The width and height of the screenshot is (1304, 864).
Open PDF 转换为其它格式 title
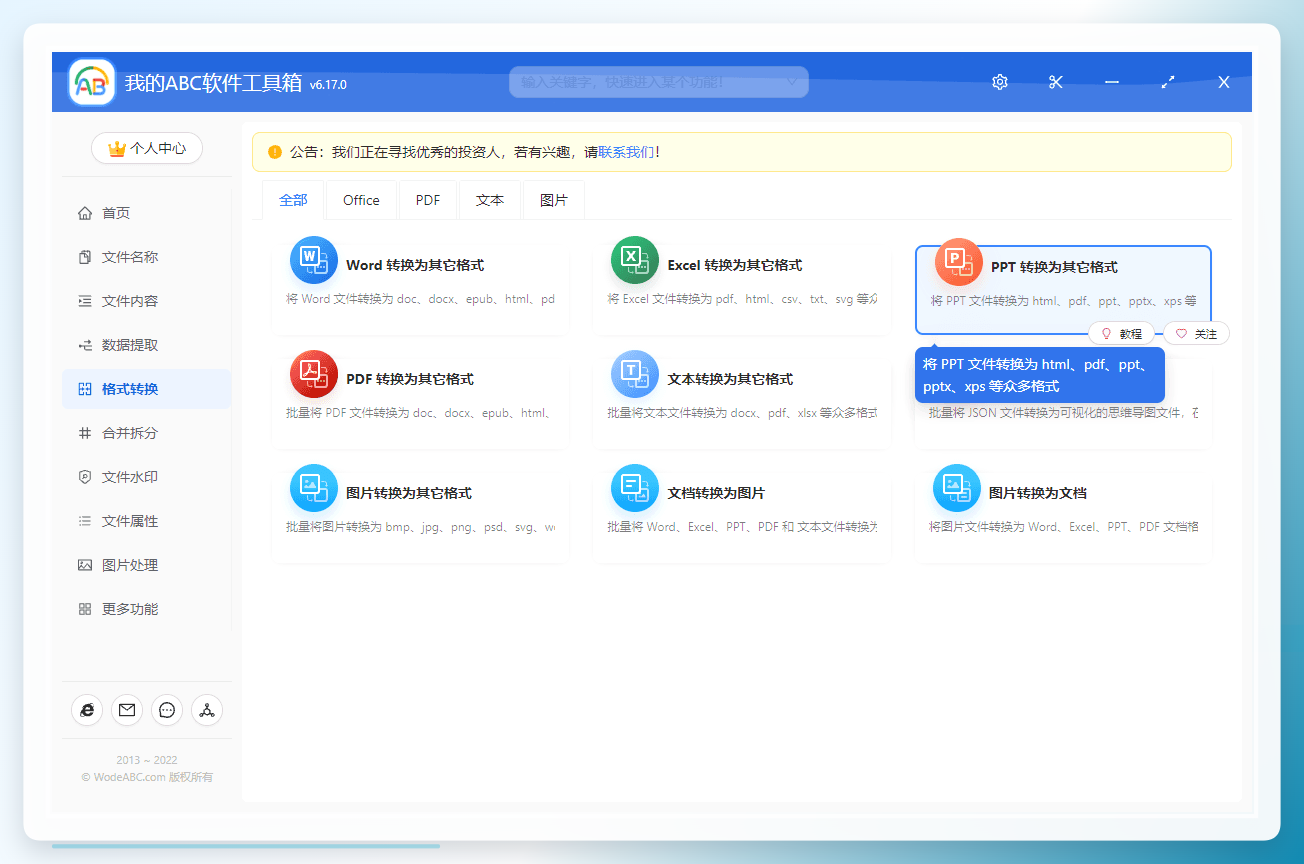410,379
